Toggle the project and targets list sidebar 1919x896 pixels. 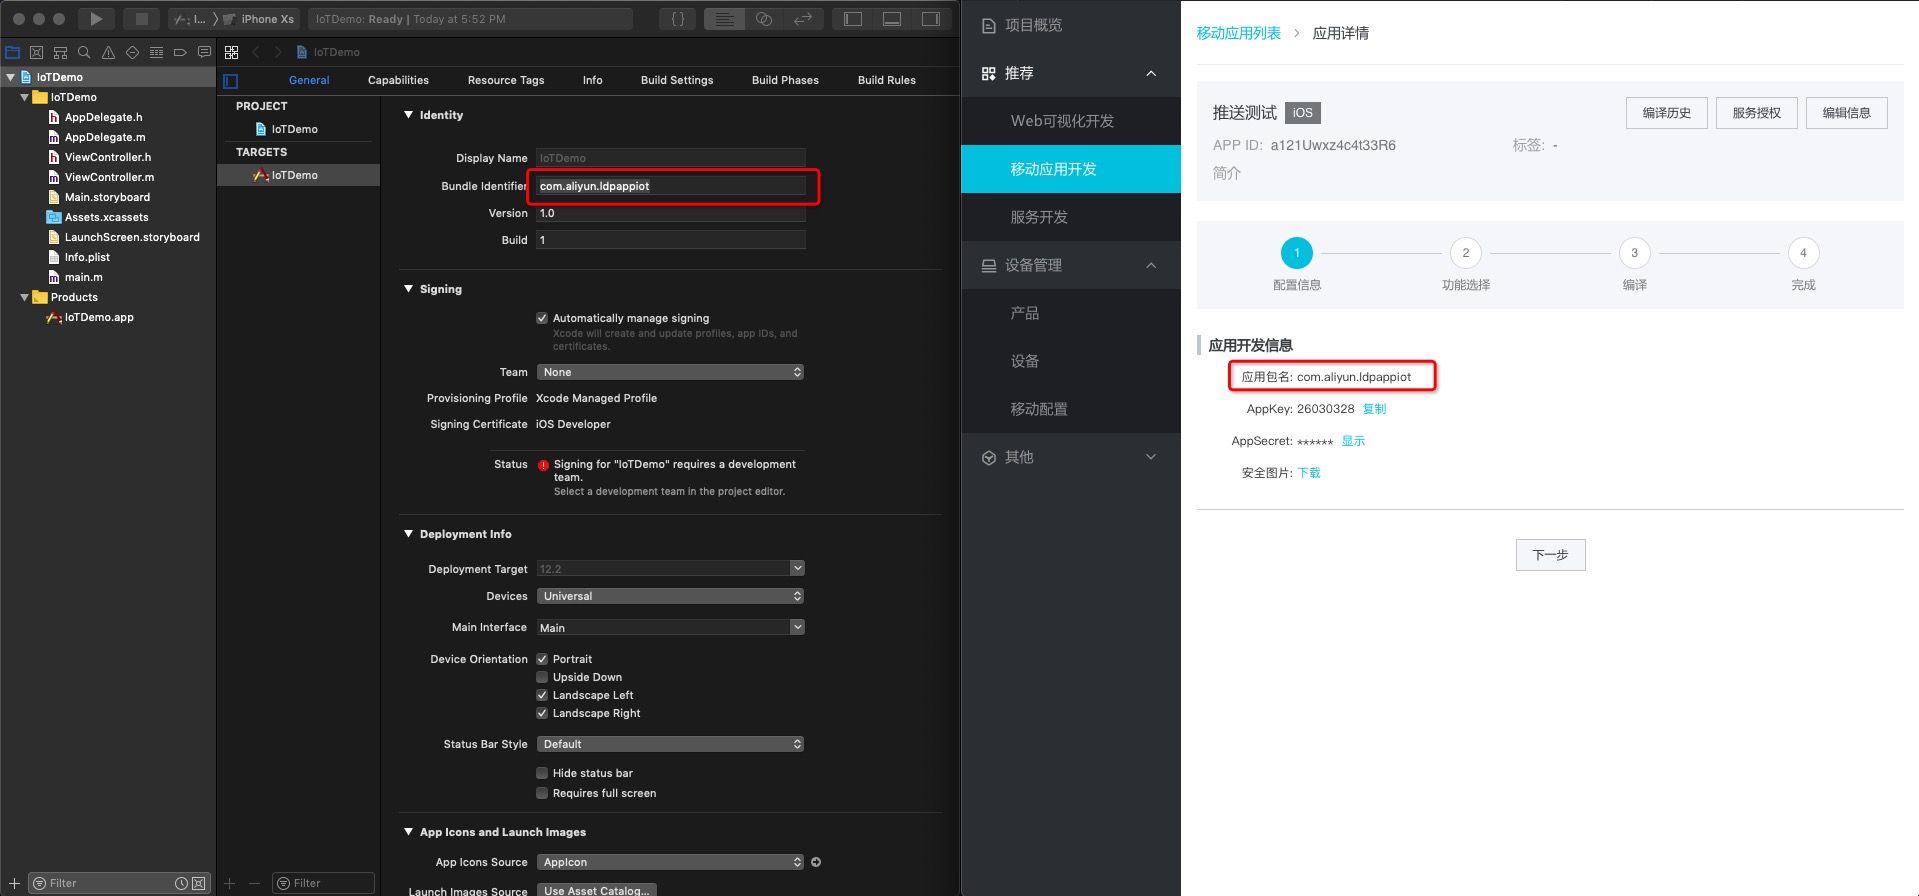(x=231, y=81)
